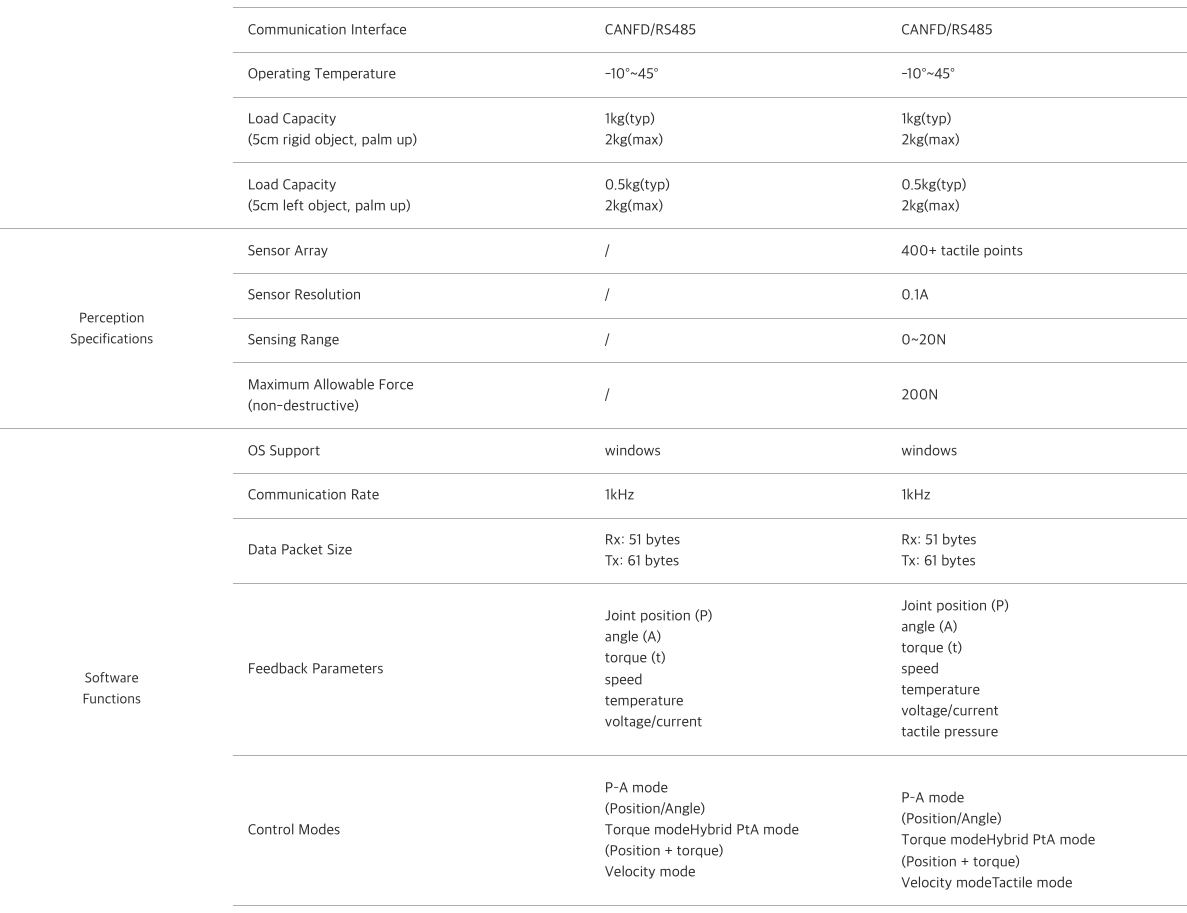
Task: Click the "400+ tactile points" value
Action: pos(961,251)
